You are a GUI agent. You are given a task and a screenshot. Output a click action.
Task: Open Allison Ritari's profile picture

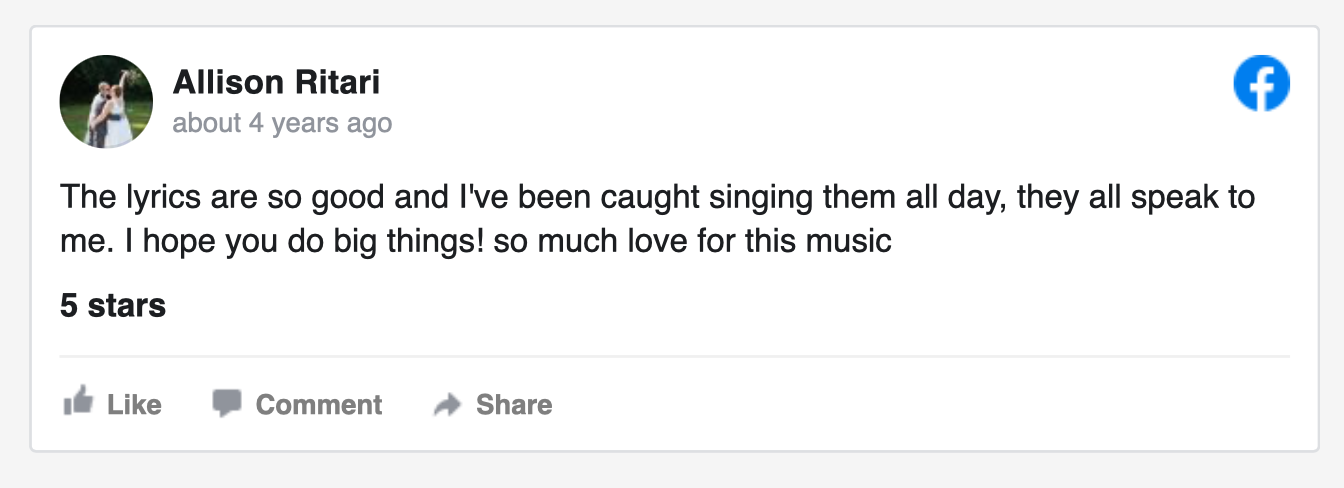pos(106,101)
